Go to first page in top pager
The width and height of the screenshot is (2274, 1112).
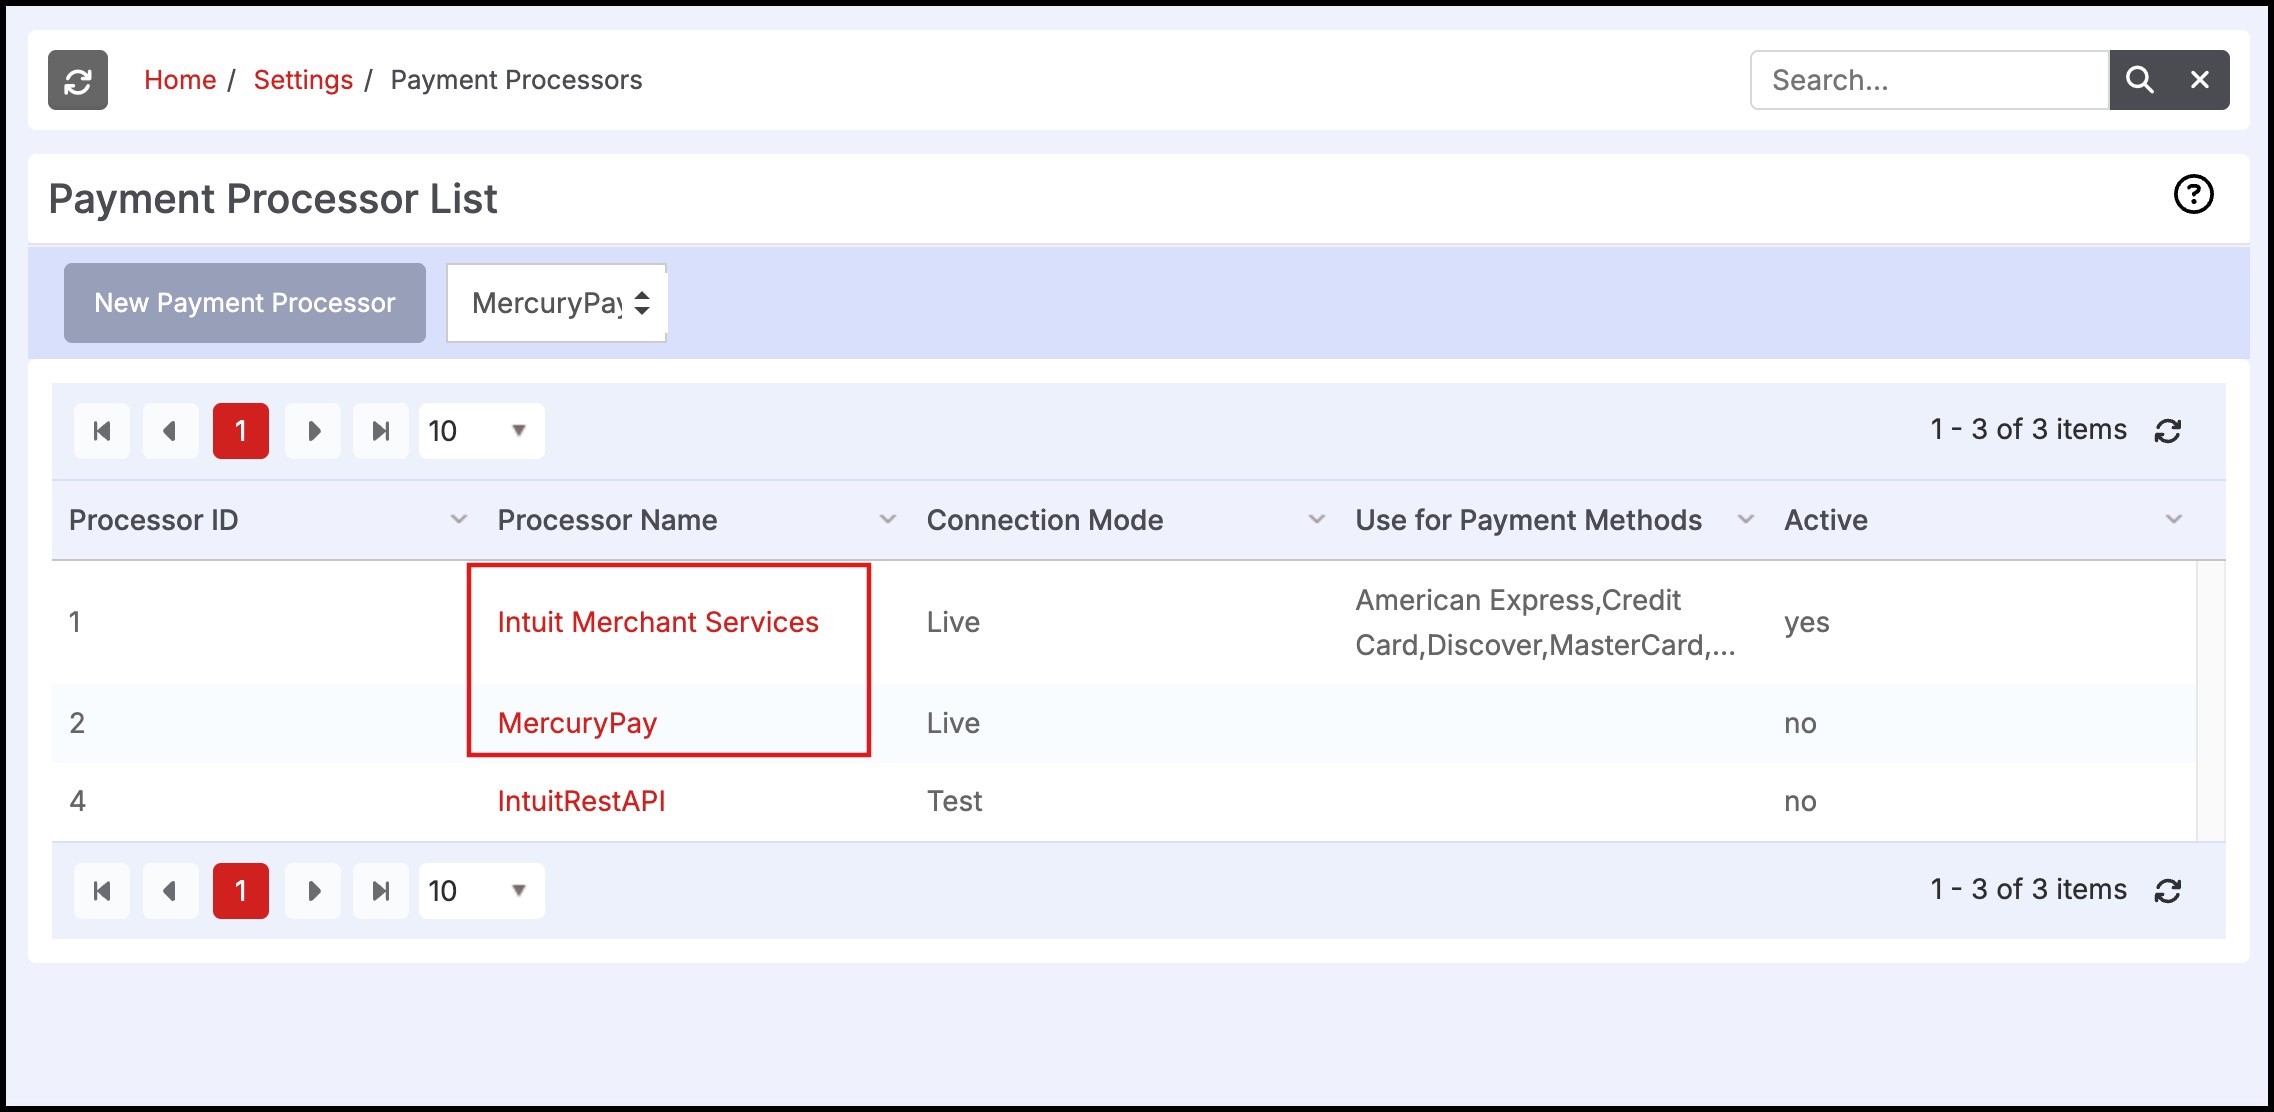102,431
